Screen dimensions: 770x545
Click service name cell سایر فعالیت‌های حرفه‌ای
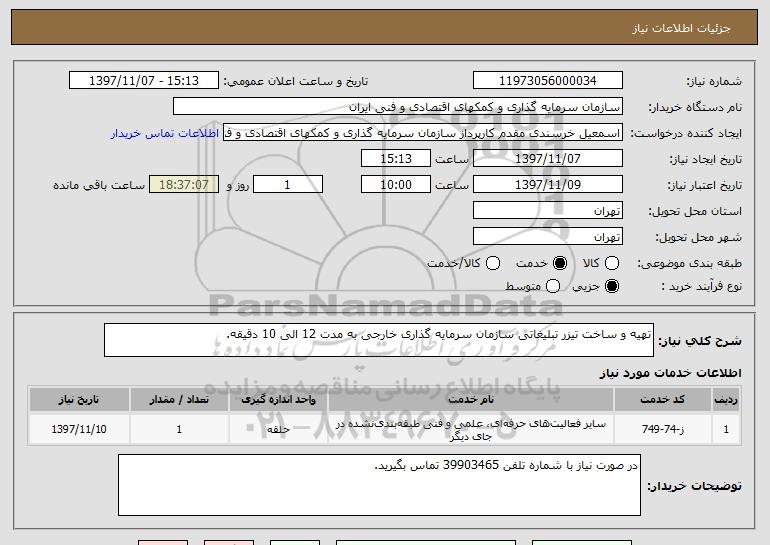point(470,429)
